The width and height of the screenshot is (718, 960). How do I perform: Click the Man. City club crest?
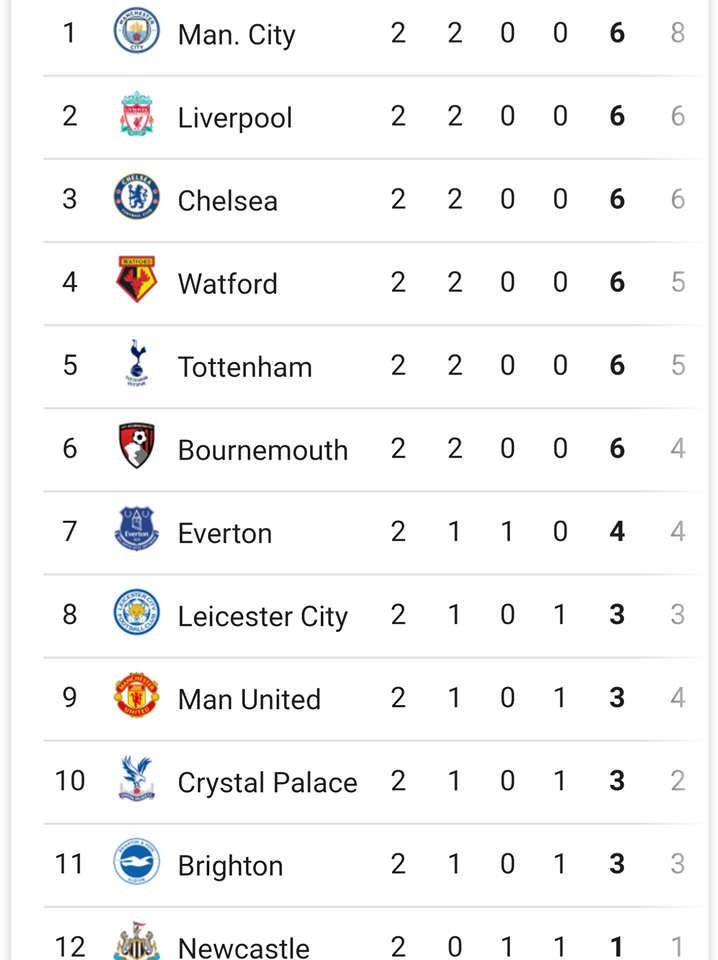pos(136,31)
